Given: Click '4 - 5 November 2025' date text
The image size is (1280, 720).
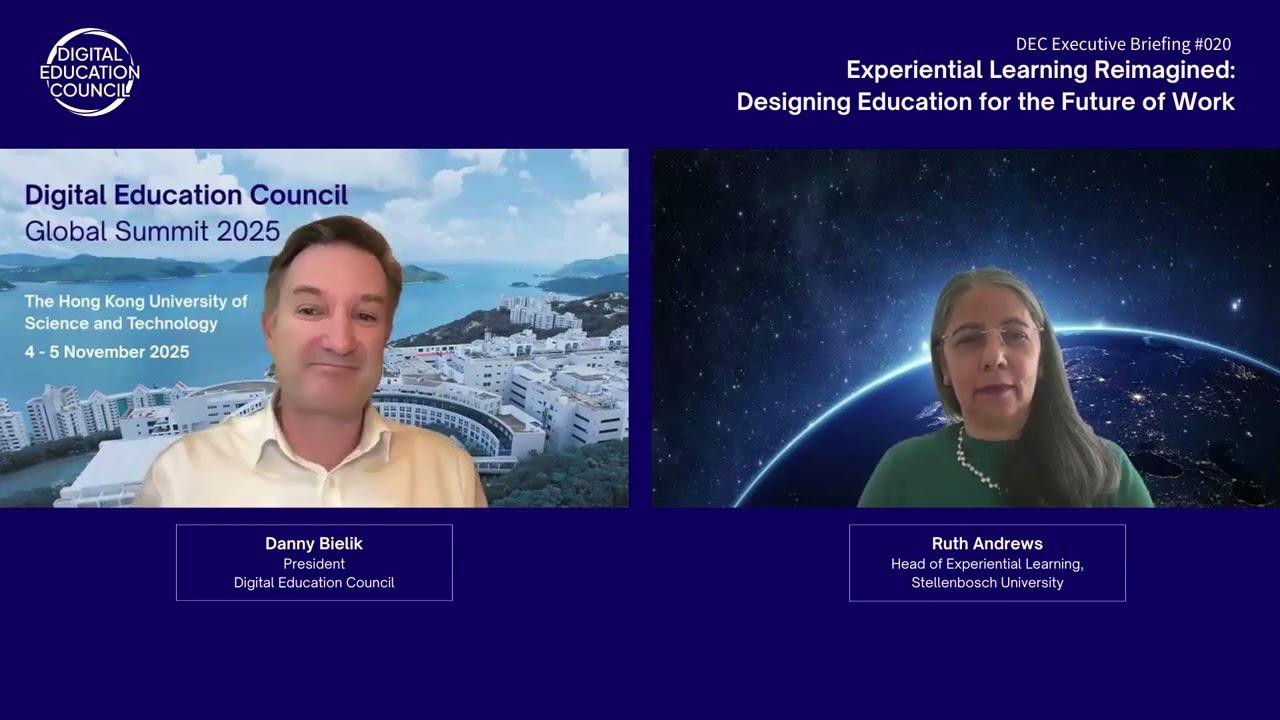Looking at the screenshot, I should click(107, 352).
